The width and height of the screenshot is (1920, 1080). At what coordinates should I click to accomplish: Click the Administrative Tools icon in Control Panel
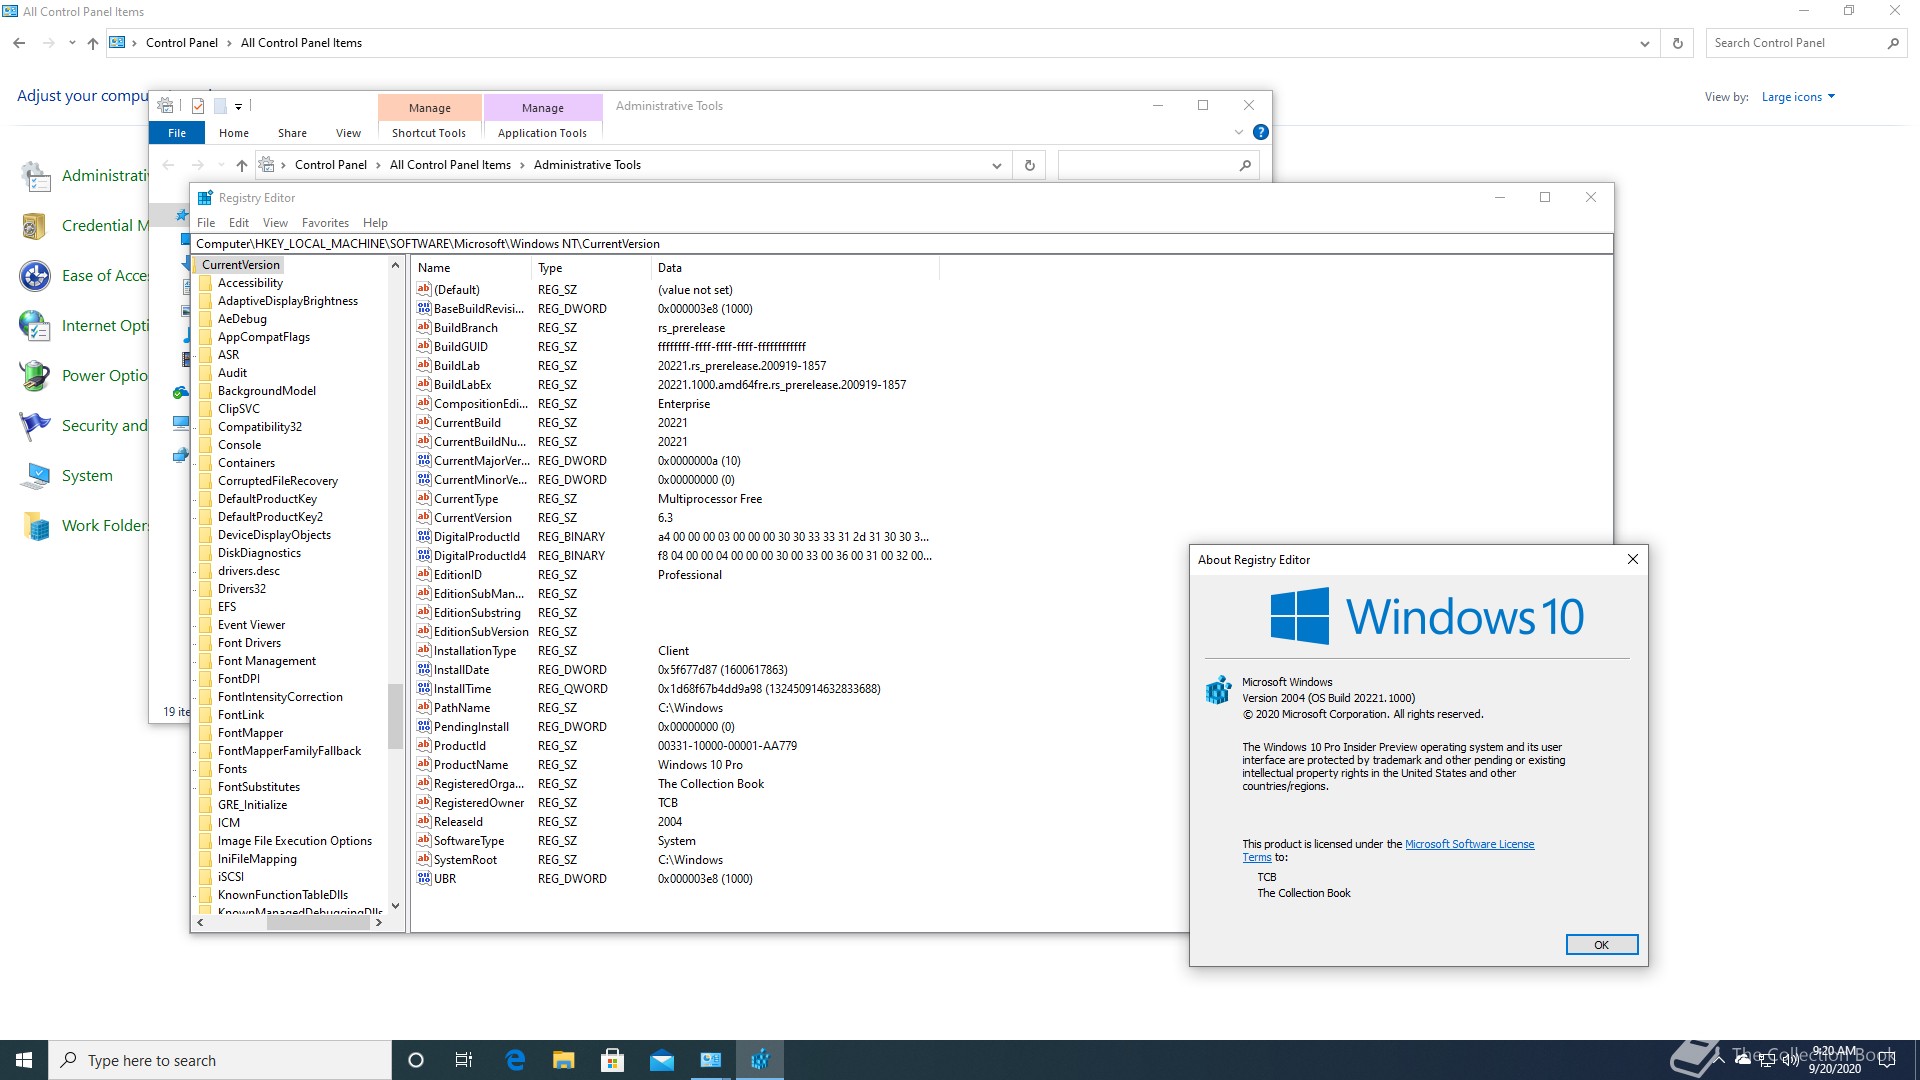pos(36,176)
